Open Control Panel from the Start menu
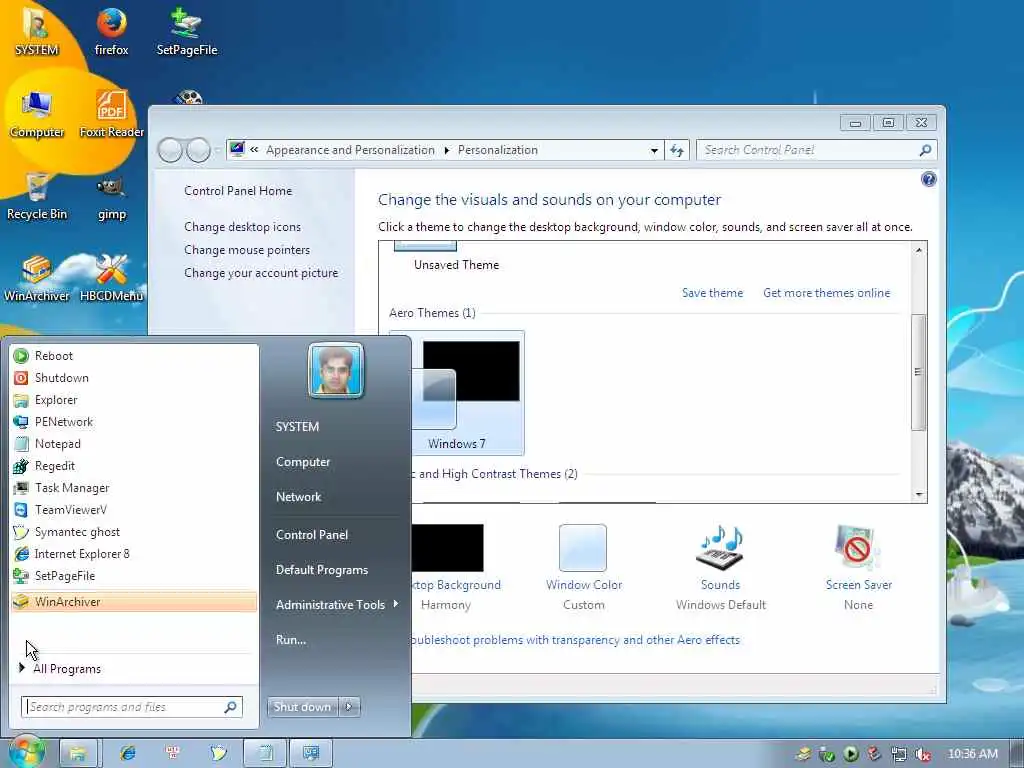The height and width of the screenshot is (768, 1024). (312, 534)
